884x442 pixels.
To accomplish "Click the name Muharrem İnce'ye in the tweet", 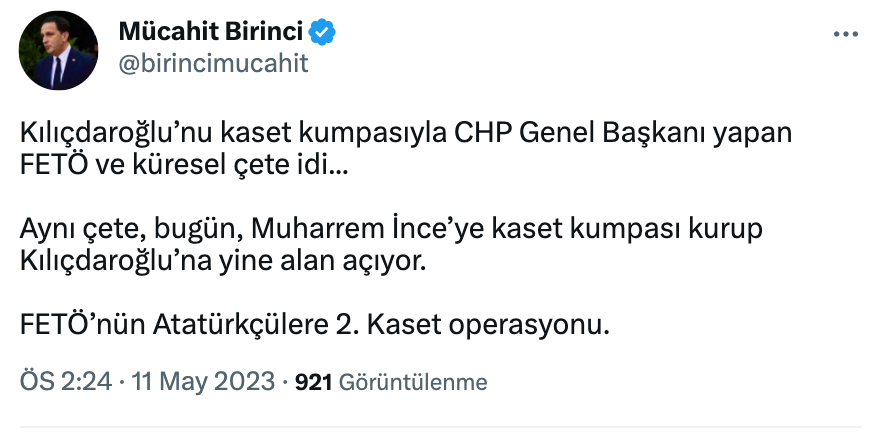I will [x=336, y=230].
